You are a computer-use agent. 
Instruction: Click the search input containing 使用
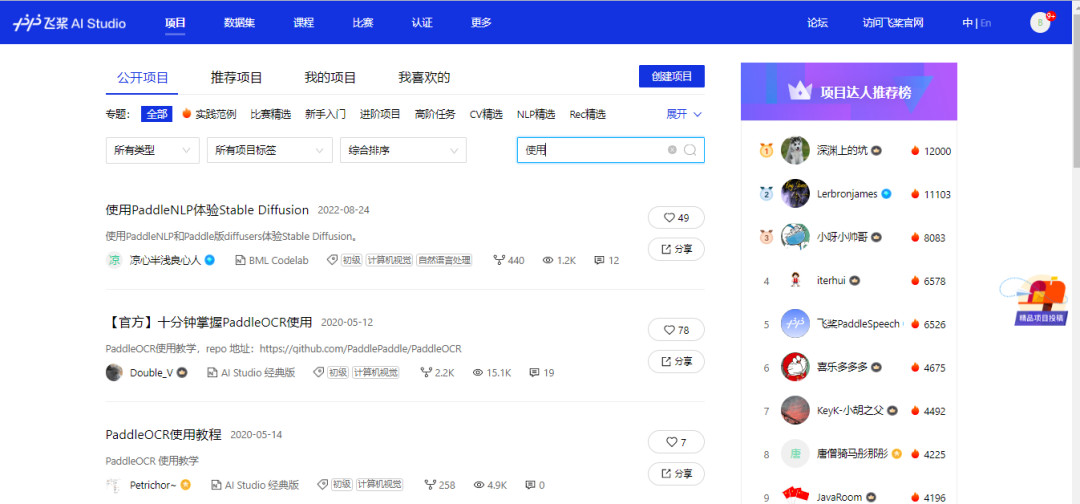[x=611, y=149]
